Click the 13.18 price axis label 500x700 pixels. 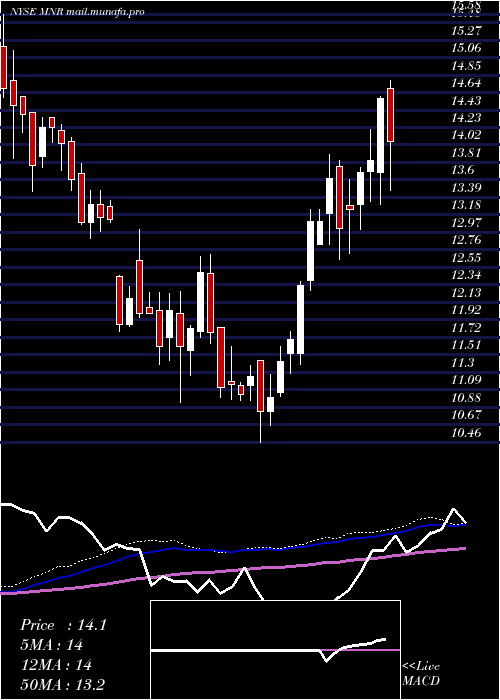click(x=467, y=205)
